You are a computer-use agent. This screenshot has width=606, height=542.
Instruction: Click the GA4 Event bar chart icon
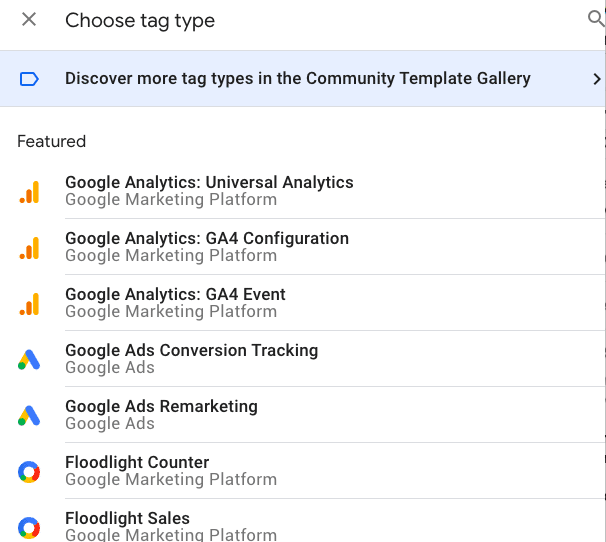click(29, 304)
